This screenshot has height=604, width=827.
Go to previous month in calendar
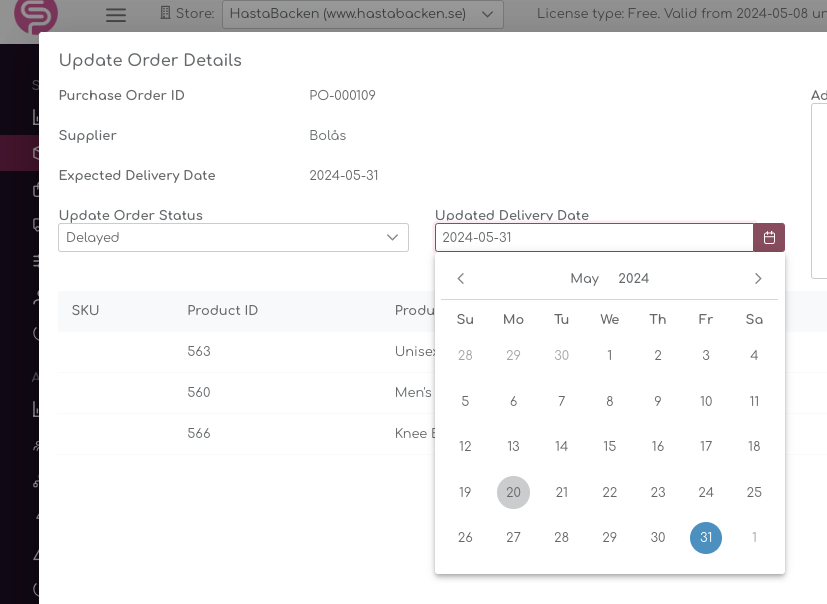click(x=461, y=279)
